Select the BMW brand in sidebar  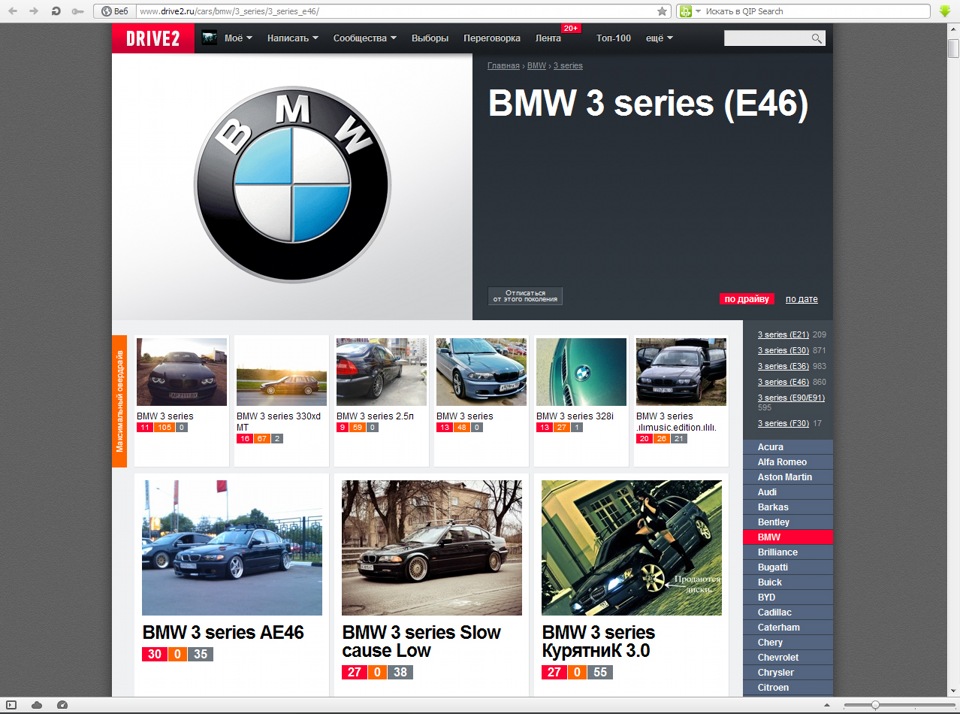pyautogui.click(x=788, y=537)
